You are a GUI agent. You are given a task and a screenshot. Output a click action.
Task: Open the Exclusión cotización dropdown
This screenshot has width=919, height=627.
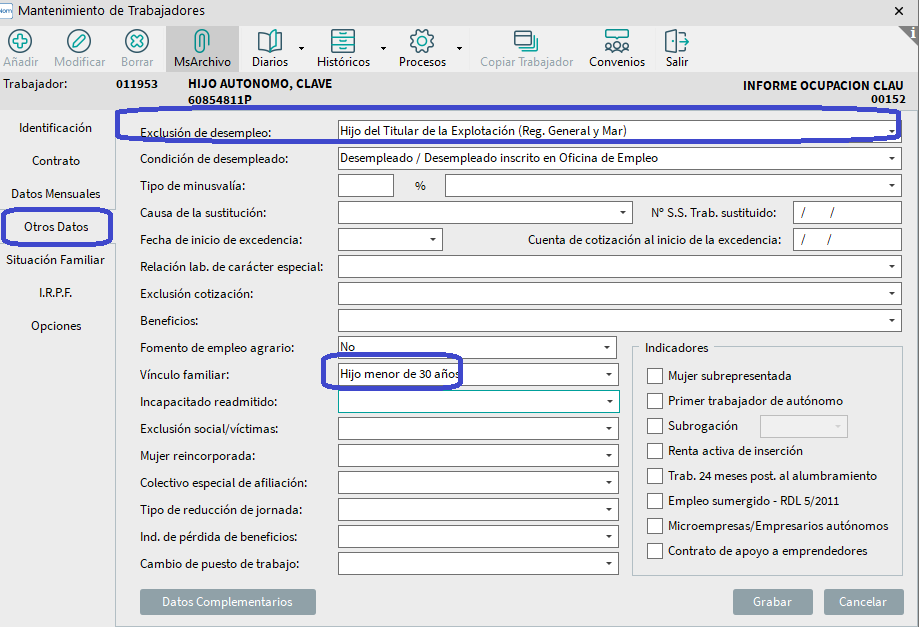coord(620,294)
